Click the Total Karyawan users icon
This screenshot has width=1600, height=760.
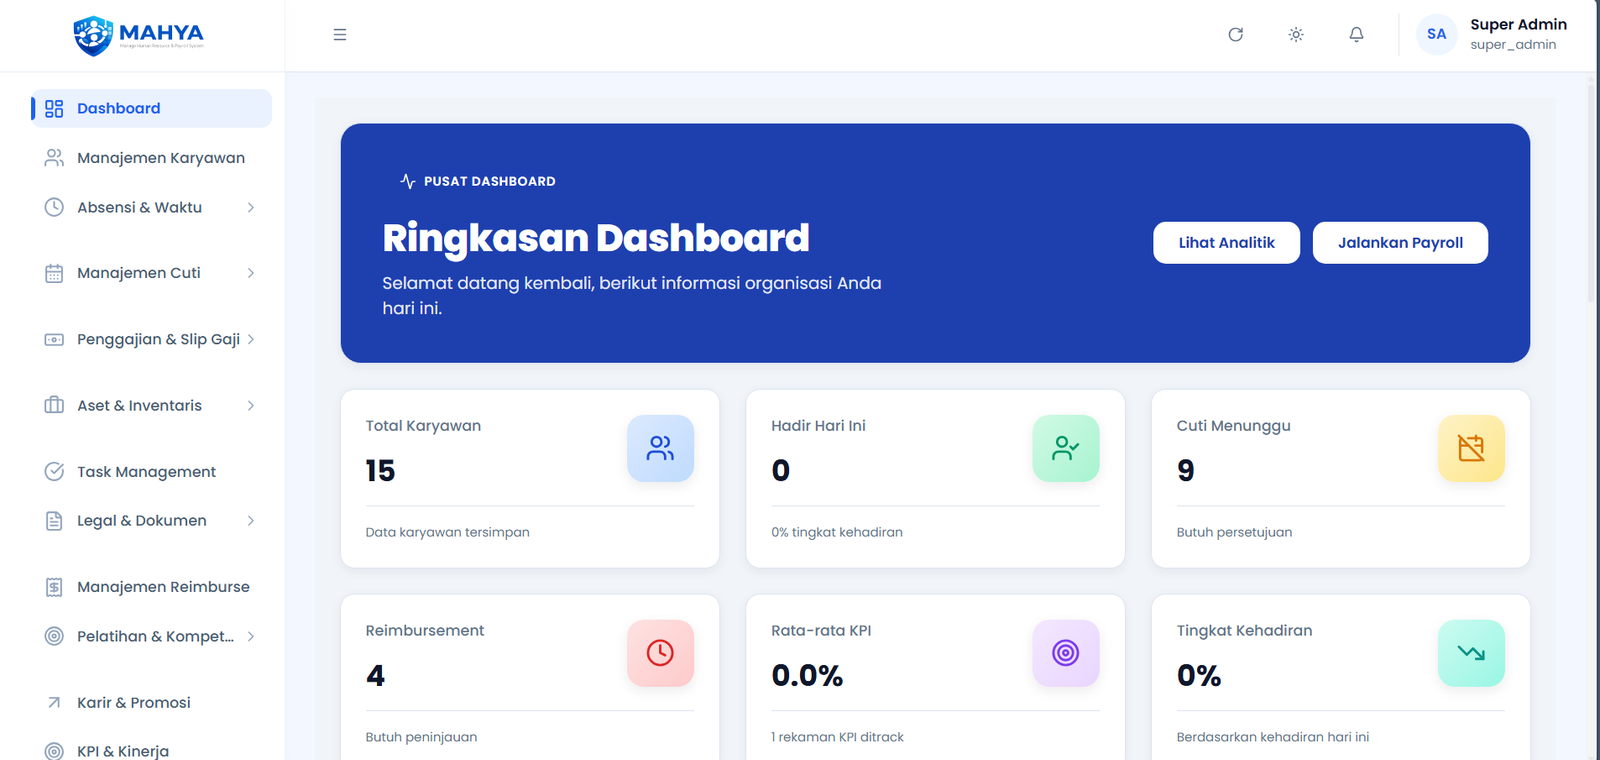click(x=660, y=448)
